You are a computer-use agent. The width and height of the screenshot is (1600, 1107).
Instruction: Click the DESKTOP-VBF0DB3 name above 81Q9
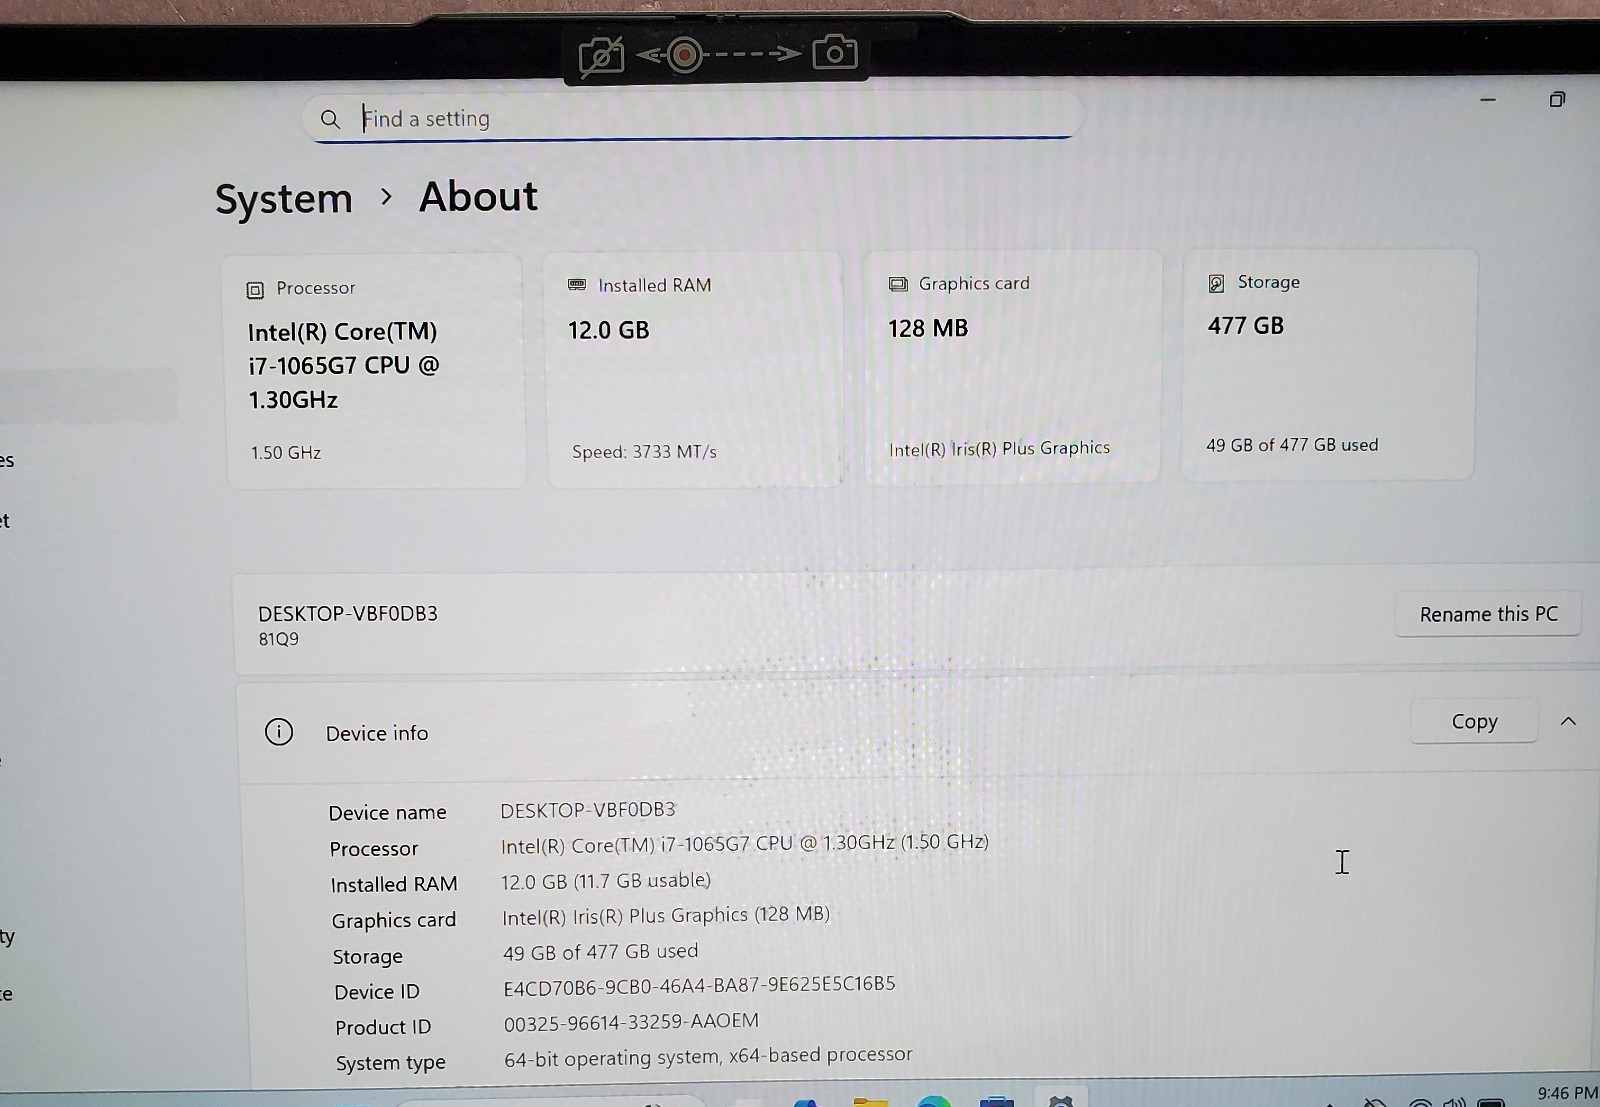pos(348,613)
